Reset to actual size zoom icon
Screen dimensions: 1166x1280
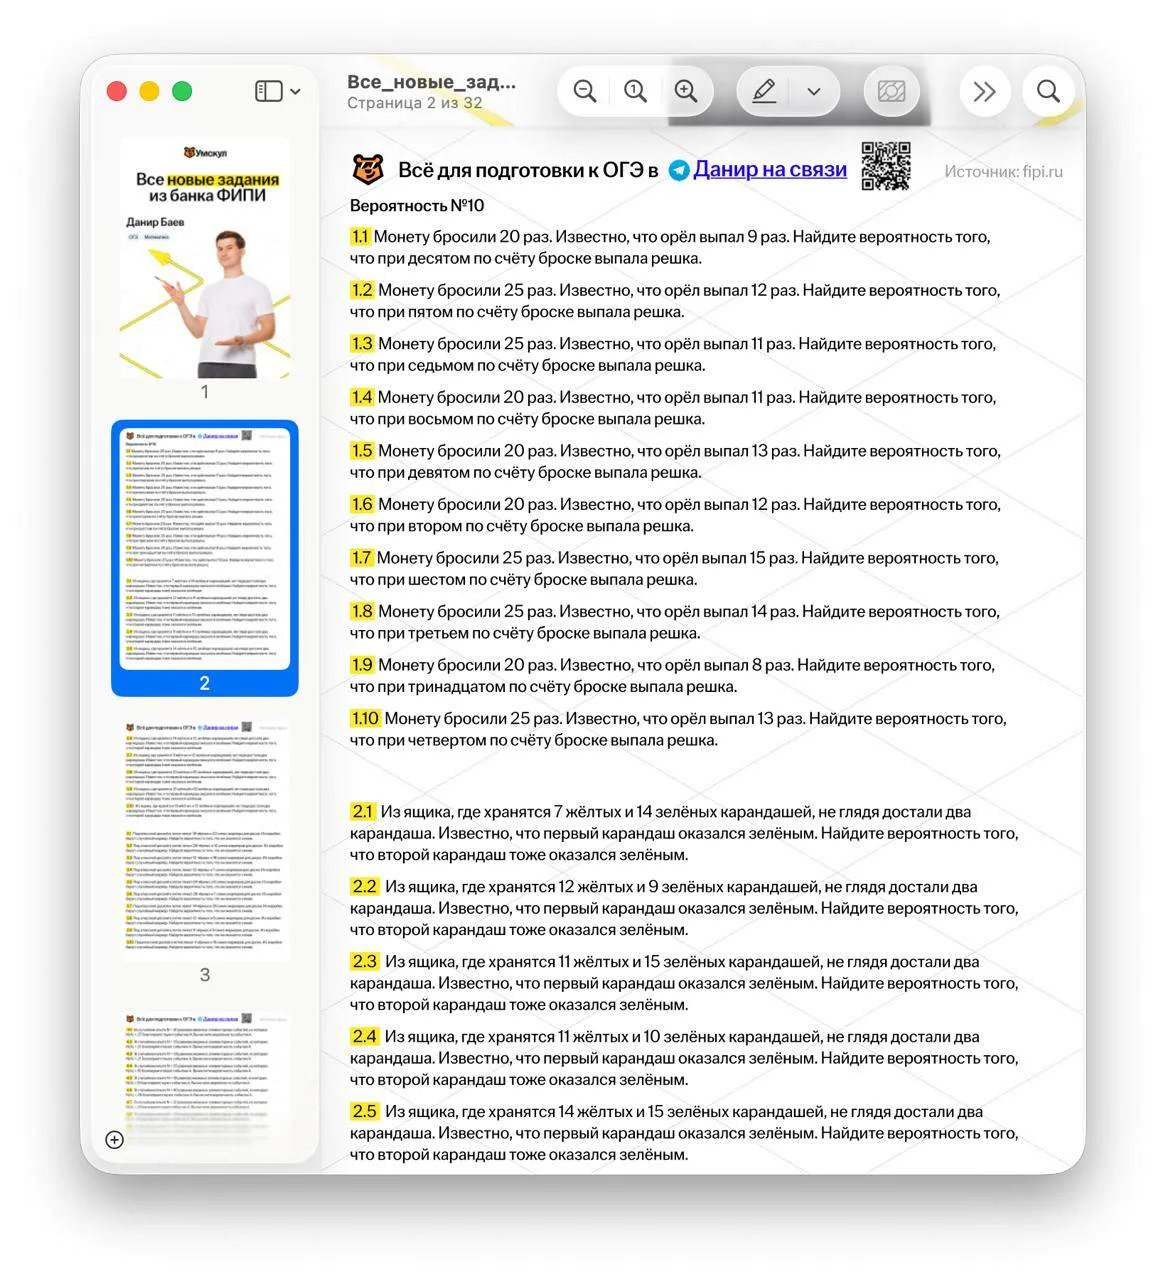635,91
